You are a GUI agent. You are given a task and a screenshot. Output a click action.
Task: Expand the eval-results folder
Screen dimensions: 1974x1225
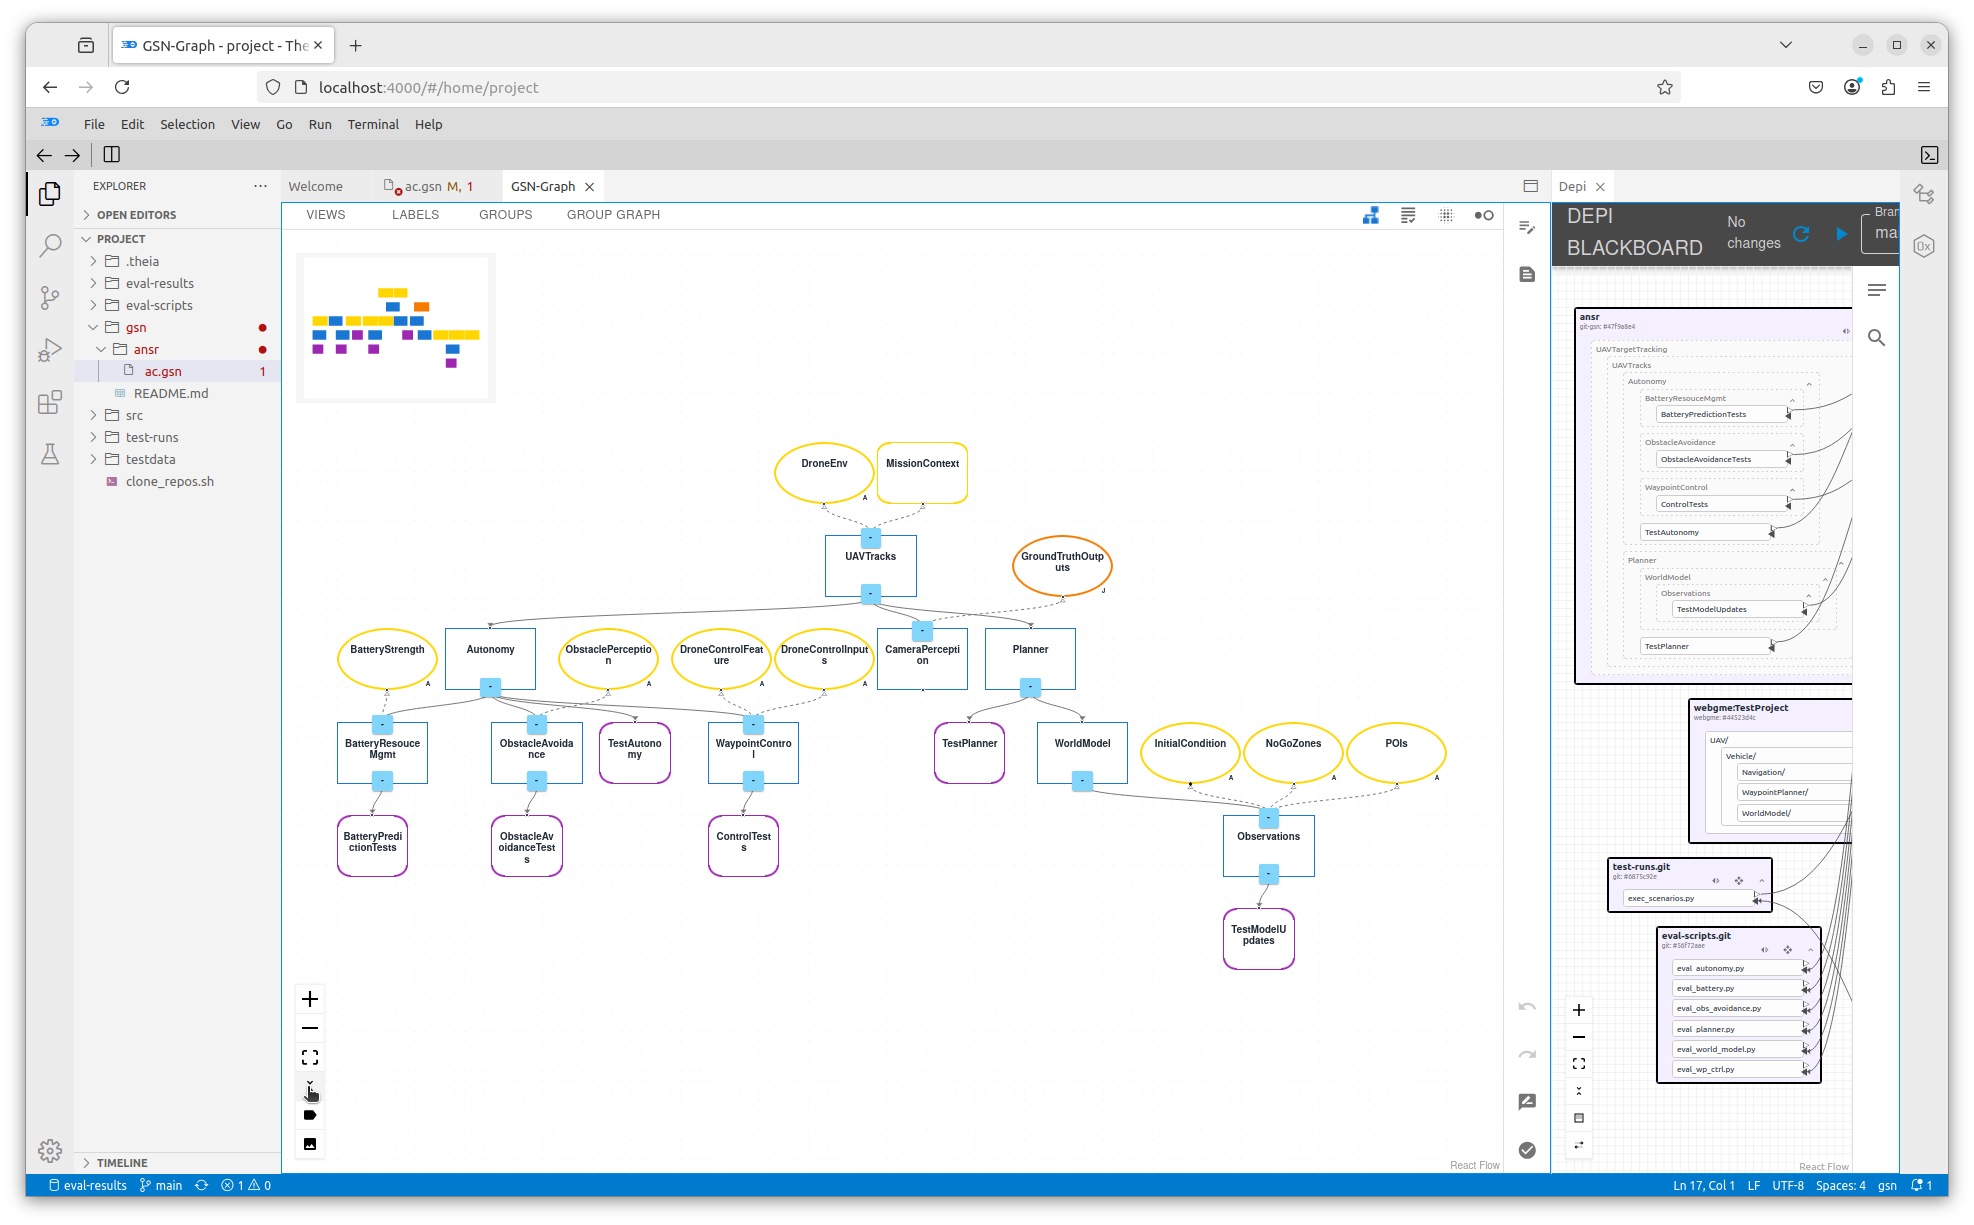click(x=93, y=283)
